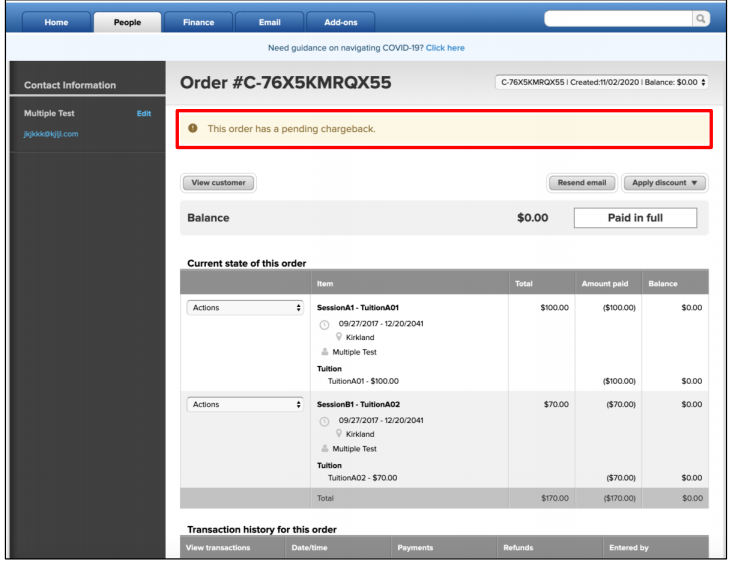Screen dimensions: 730x561
Task: Open Actions dropdown for SessionA1 - TuitionA01
Action: coord(245,308)
